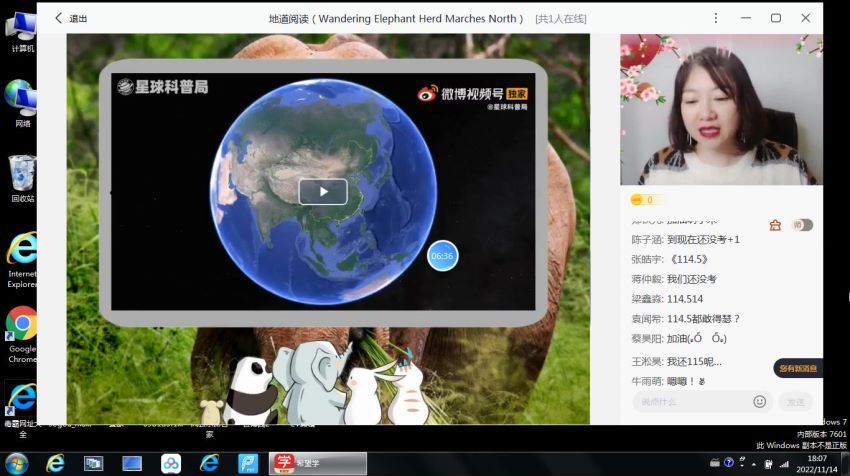
Task: Select message 蒋仲毅: 我们还没考
Action: [x=674, y=279]
